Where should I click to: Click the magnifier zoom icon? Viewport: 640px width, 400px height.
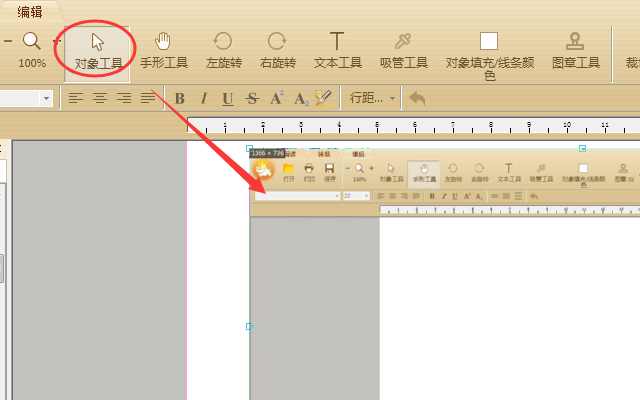pyautogui.click(x=31, y=41)
